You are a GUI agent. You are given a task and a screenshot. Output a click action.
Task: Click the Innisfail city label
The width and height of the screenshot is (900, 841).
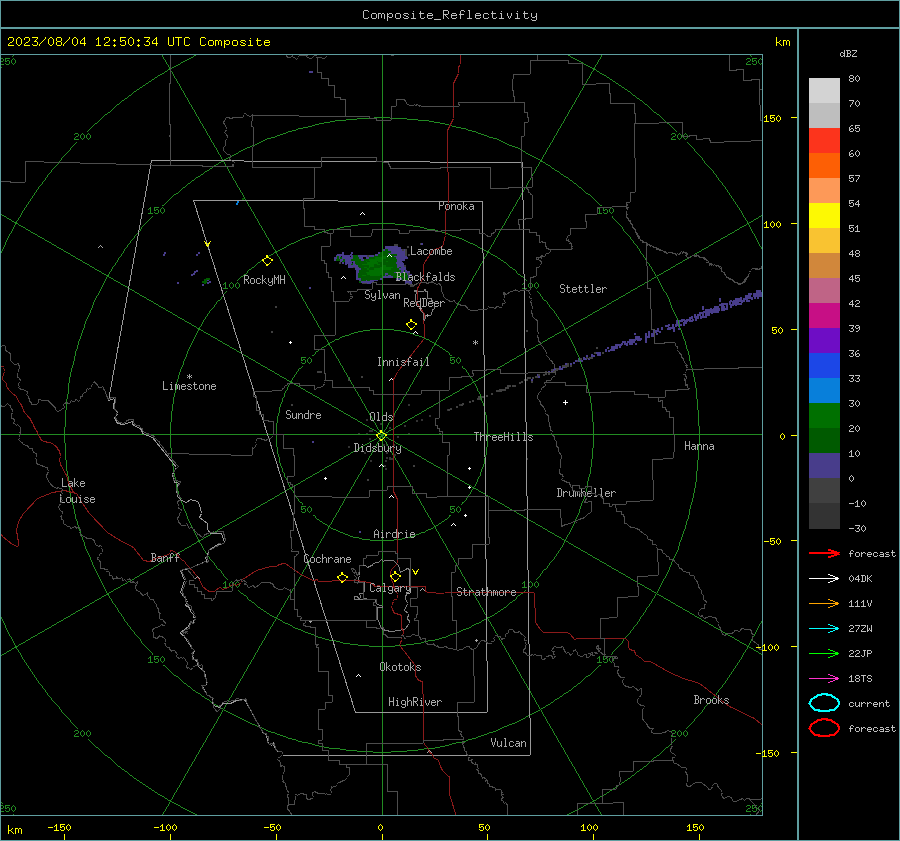403,362
